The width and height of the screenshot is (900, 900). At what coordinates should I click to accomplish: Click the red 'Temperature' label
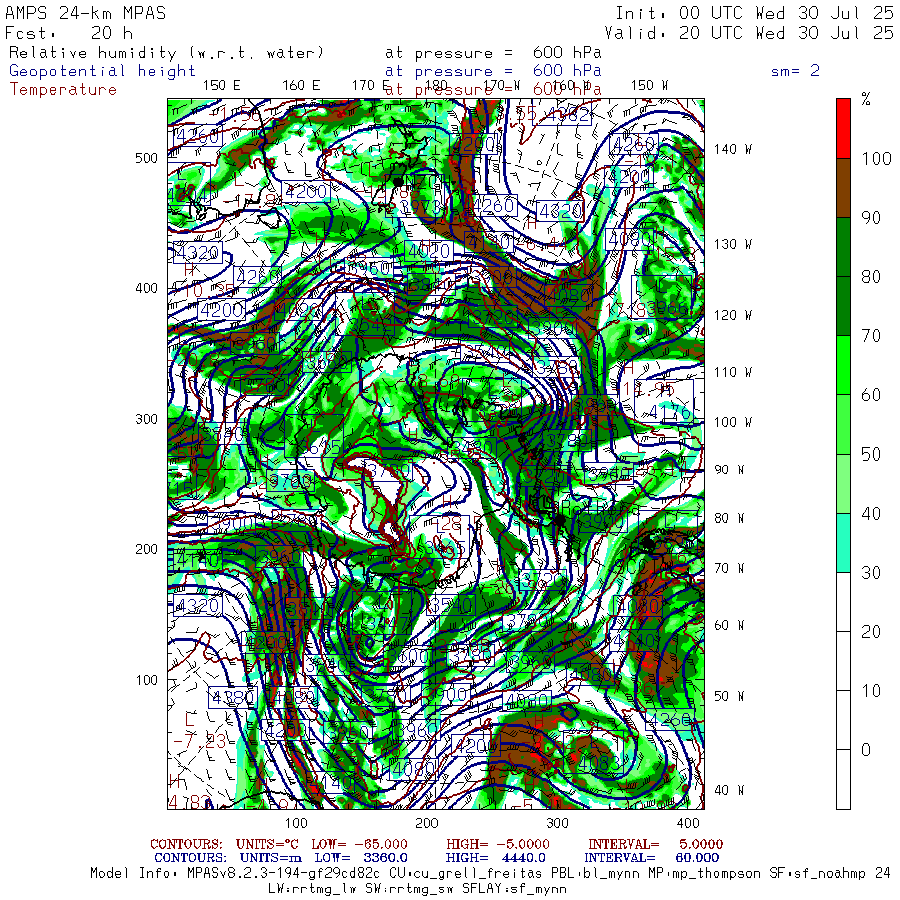[63, 90]
